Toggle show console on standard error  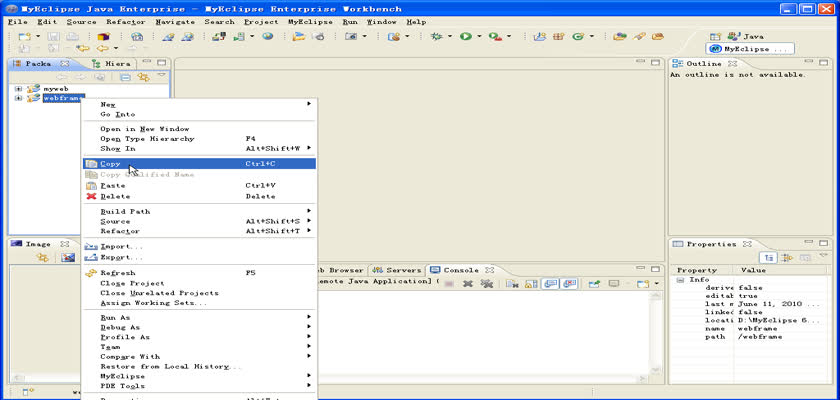pyautogui.click(x=569, y=284)
